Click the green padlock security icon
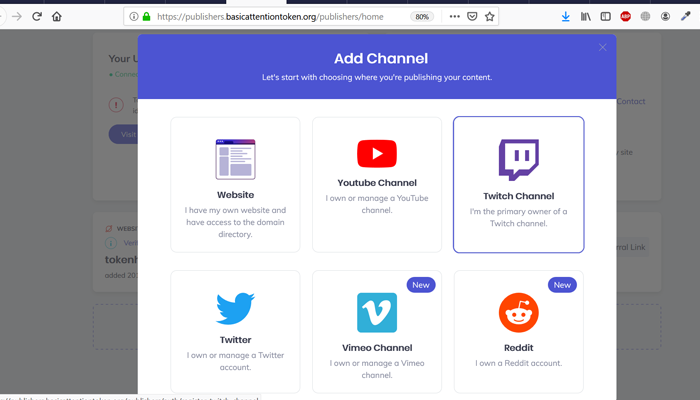Viewport: 700px width, 400px height. [146, 17]
